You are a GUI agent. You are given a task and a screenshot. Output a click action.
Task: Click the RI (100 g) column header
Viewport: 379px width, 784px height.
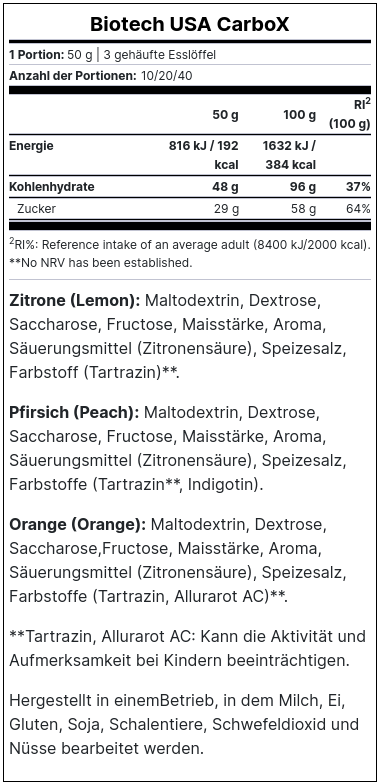click(x=350, y=114)
